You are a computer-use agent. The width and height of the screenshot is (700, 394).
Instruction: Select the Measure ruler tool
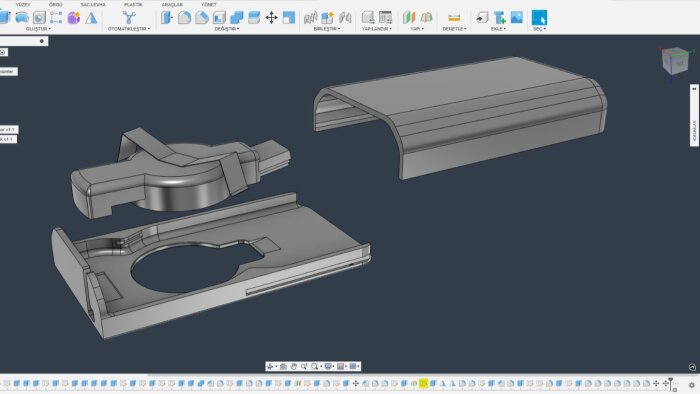[454, 17]
